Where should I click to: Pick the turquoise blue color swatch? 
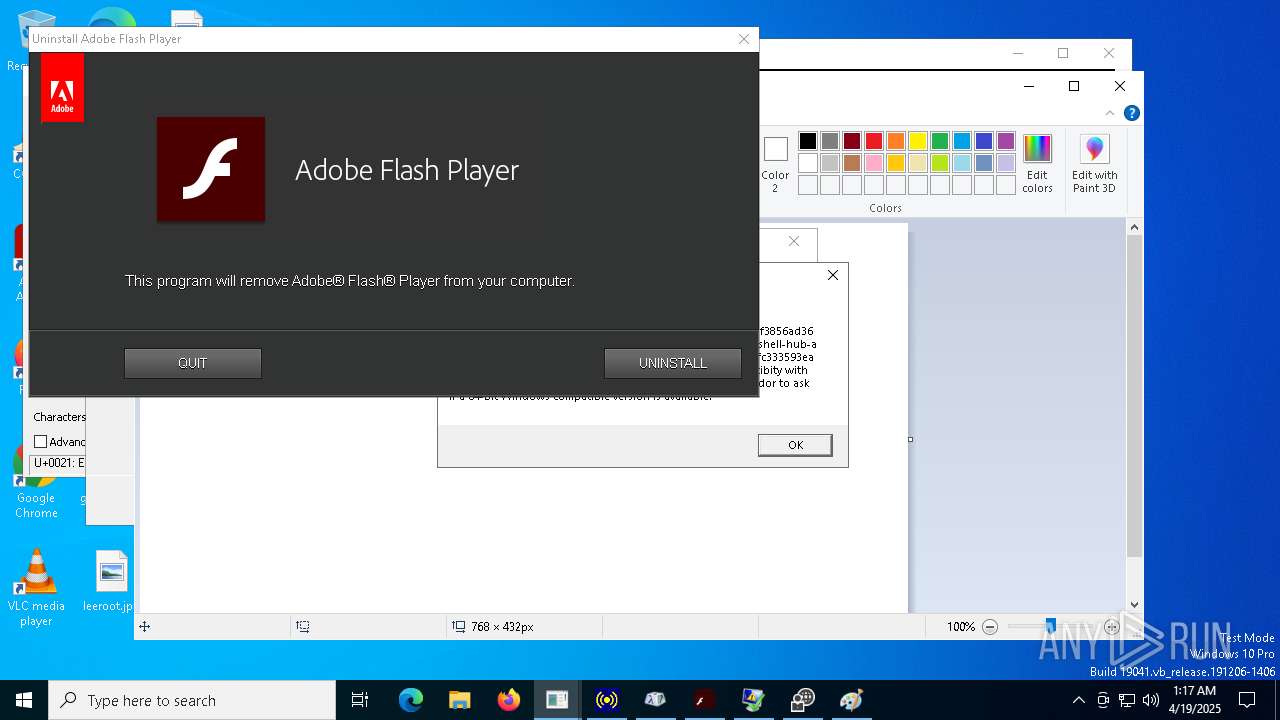click(962, 141)
